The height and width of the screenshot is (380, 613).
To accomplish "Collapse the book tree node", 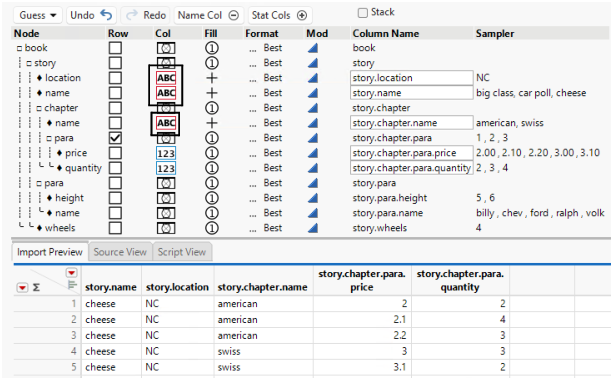I will click(19, 48).
